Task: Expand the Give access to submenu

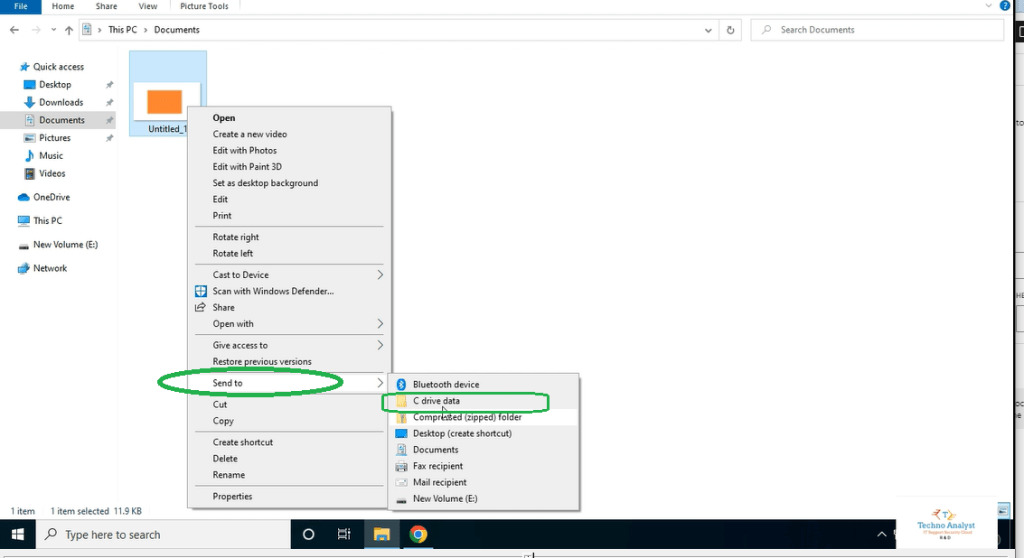Action: (380, 345)
